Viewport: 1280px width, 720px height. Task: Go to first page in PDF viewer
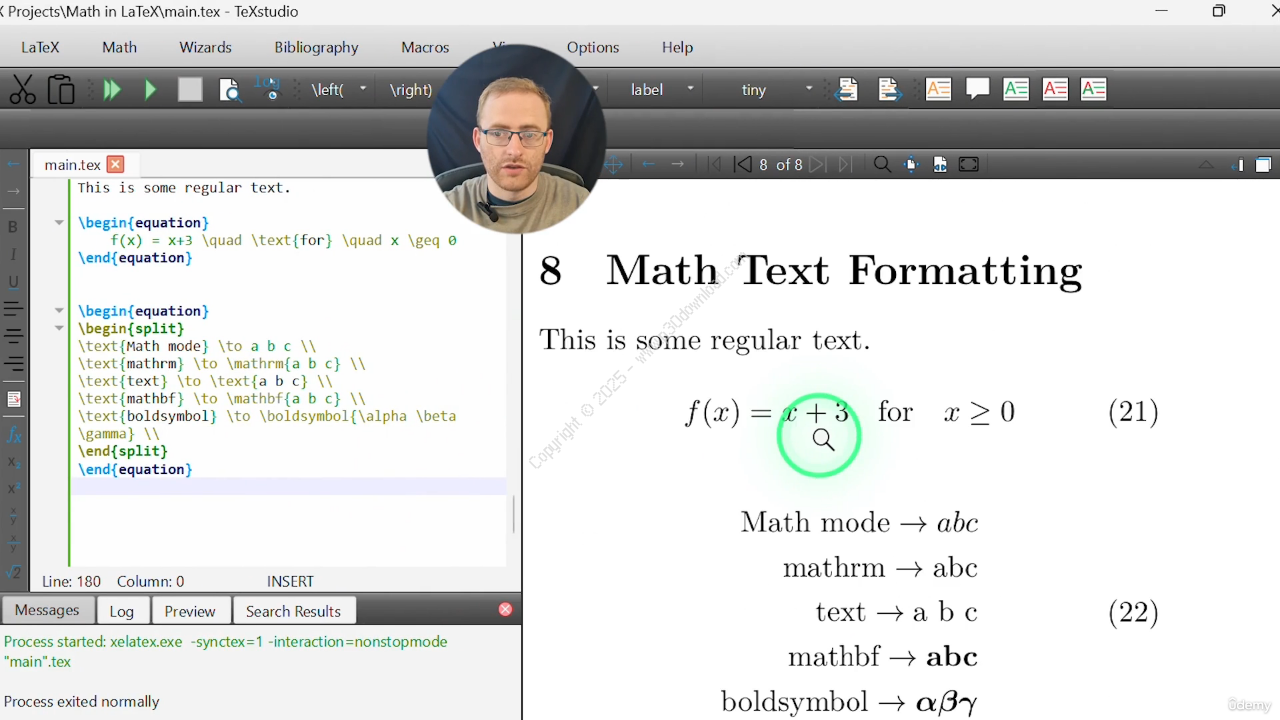tap(714, 165)
